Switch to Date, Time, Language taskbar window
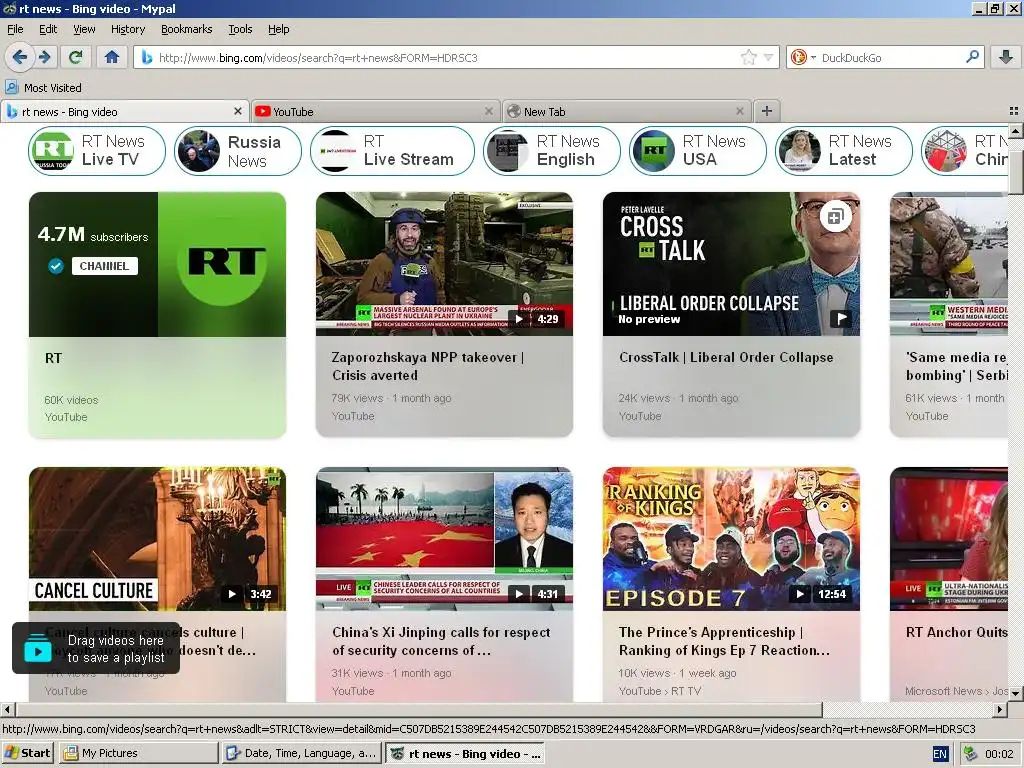The height and width of the screenshot is (768, 1024). coord(301,753)
